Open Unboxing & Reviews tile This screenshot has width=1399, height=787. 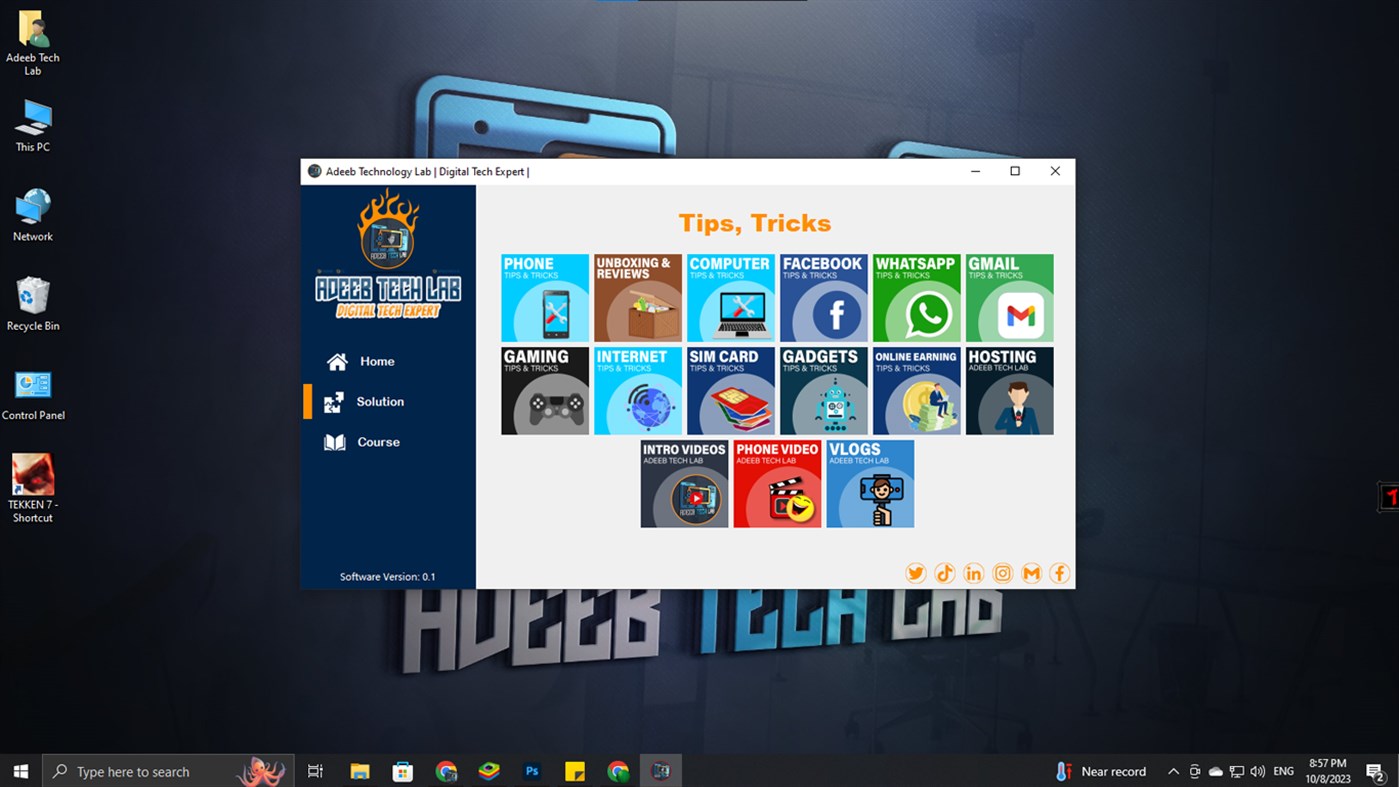pyautogui.click(x=637, y=297)
